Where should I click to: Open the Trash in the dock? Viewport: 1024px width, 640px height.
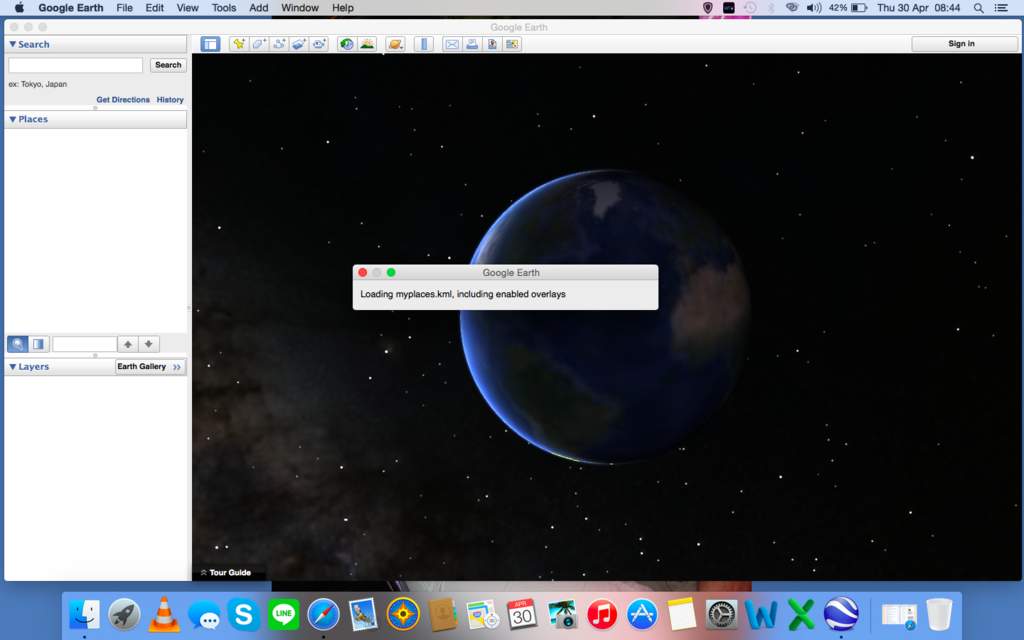click(939, 615)
